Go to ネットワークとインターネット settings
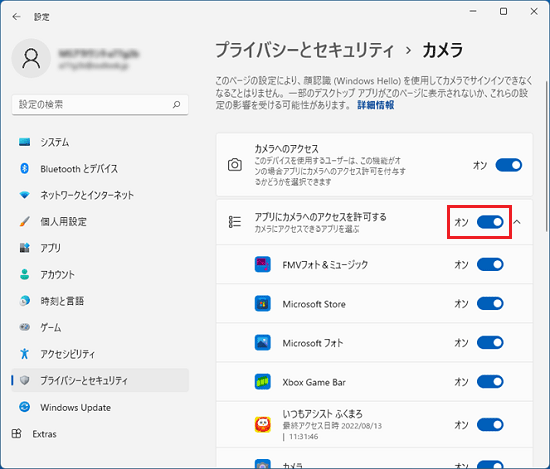Image resolution: width=550 pixels, height=469 pixels. click(x=100, y=195)
